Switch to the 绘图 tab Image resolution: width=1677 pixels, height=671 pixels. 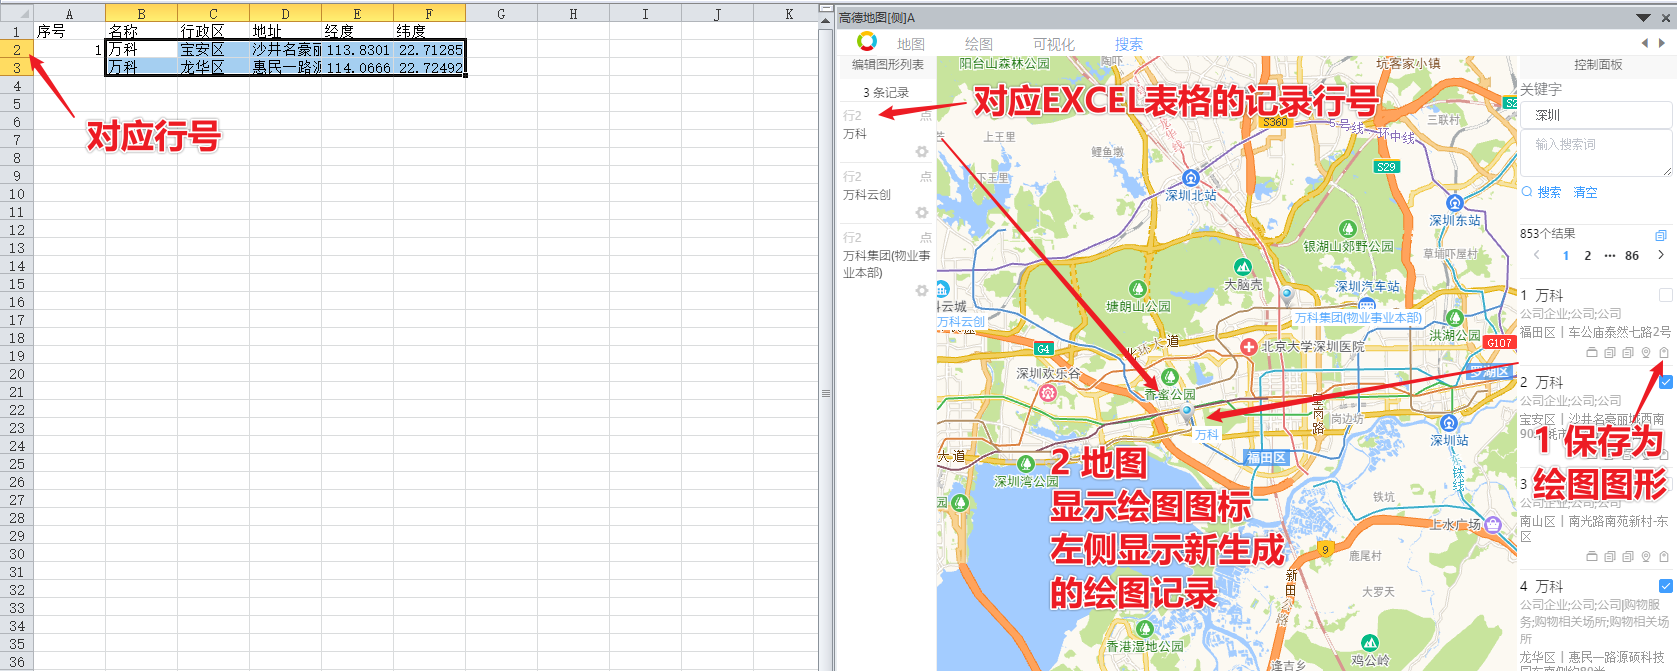(979, 44)
